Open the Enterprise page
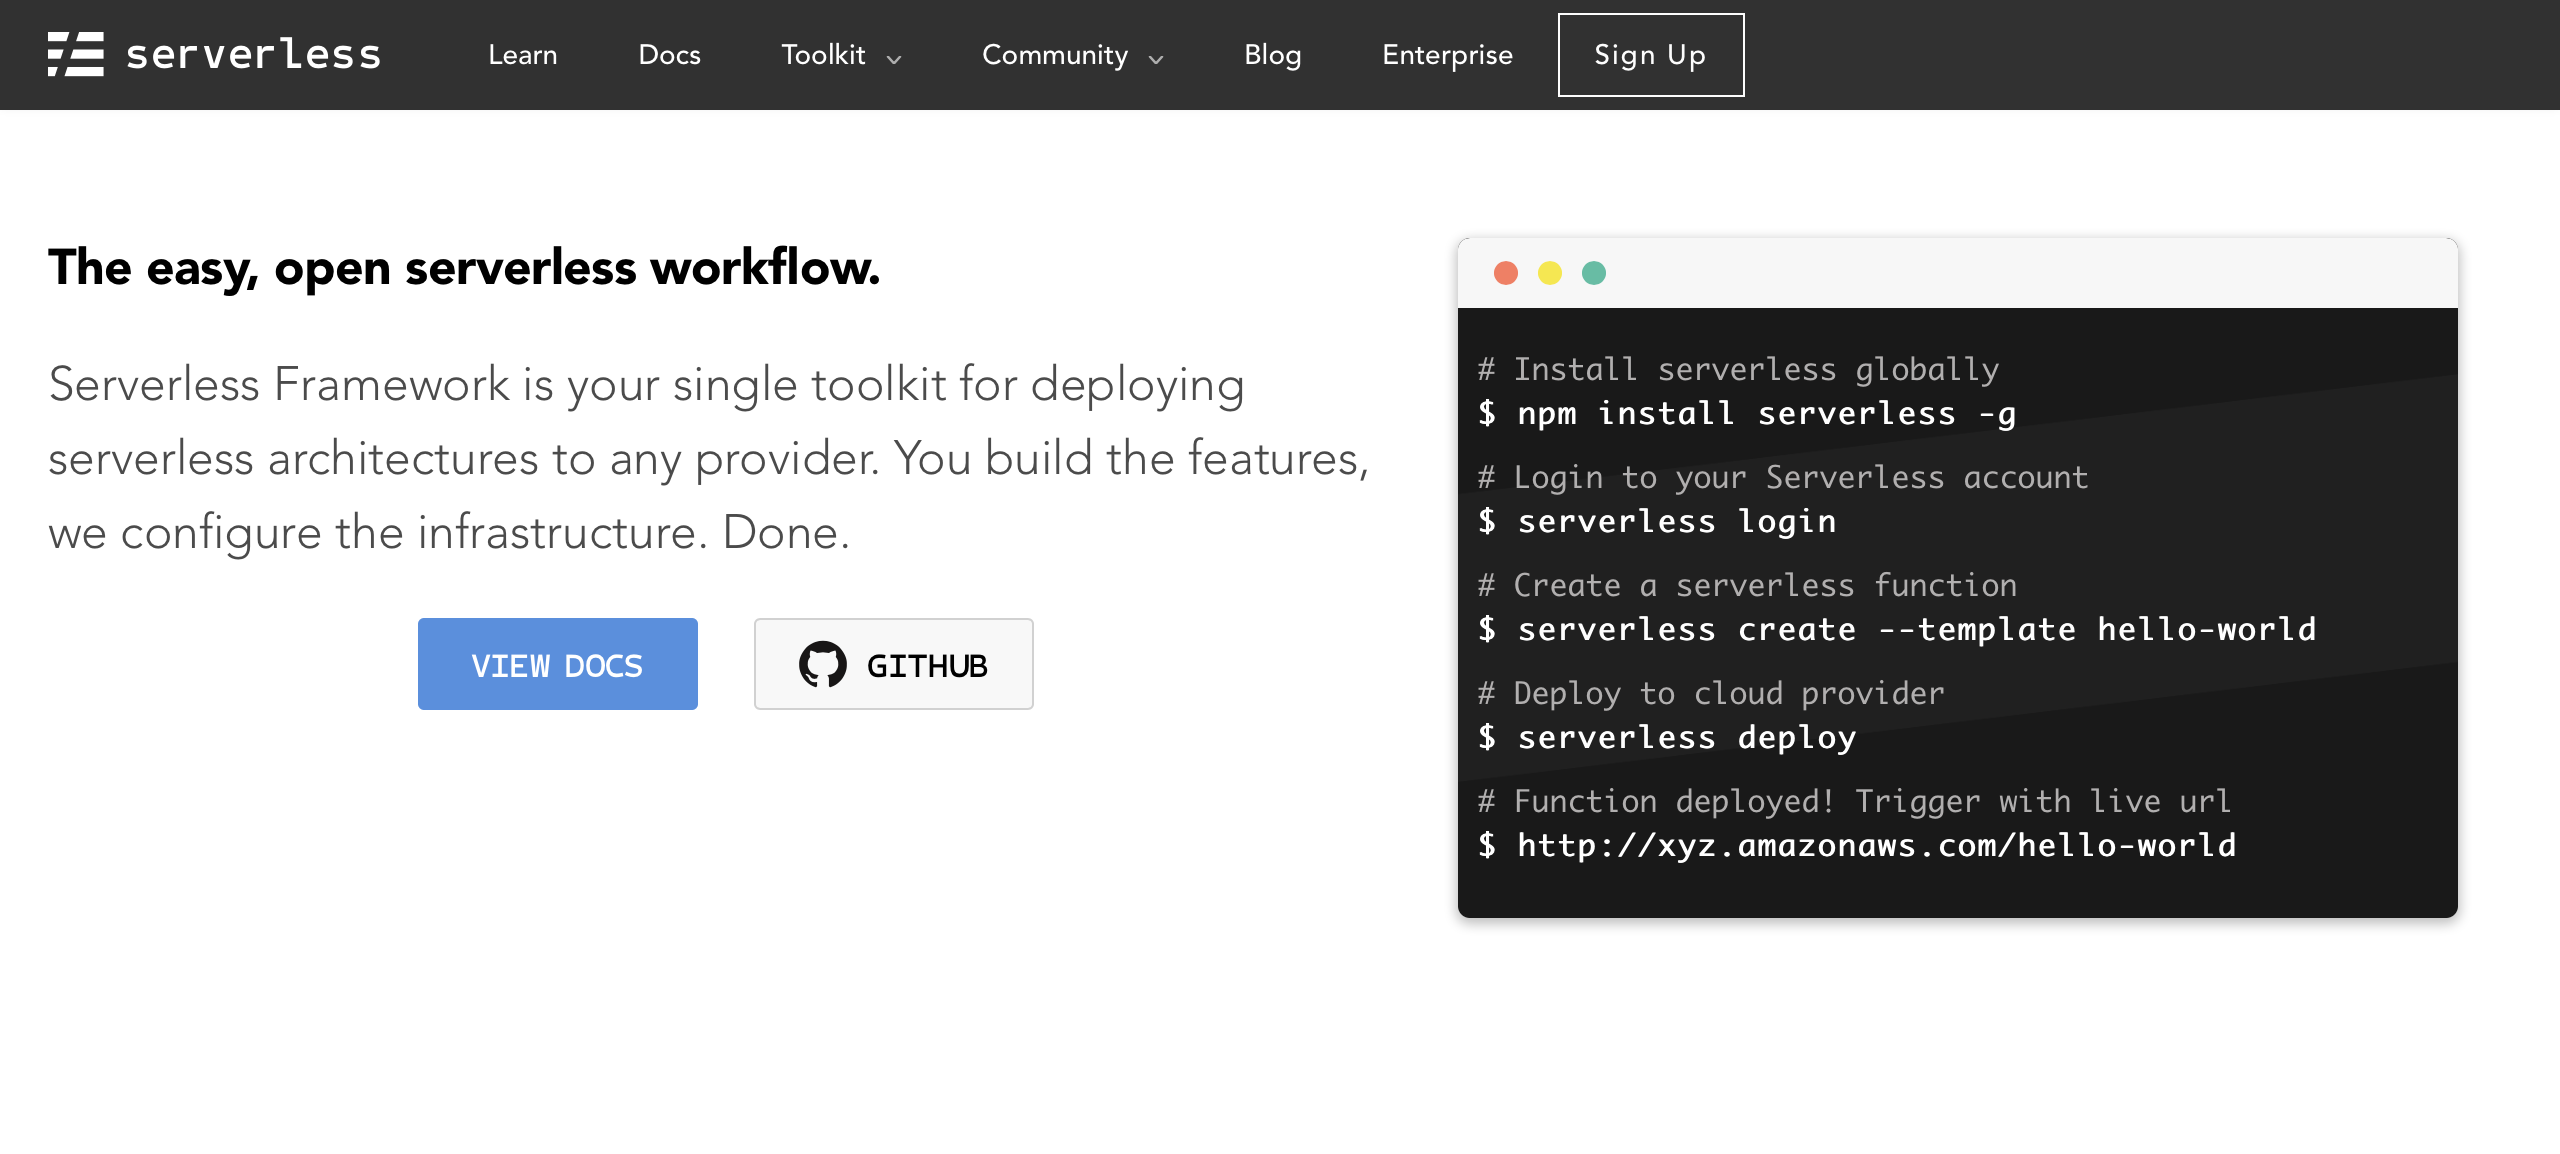 point(1448,55)
